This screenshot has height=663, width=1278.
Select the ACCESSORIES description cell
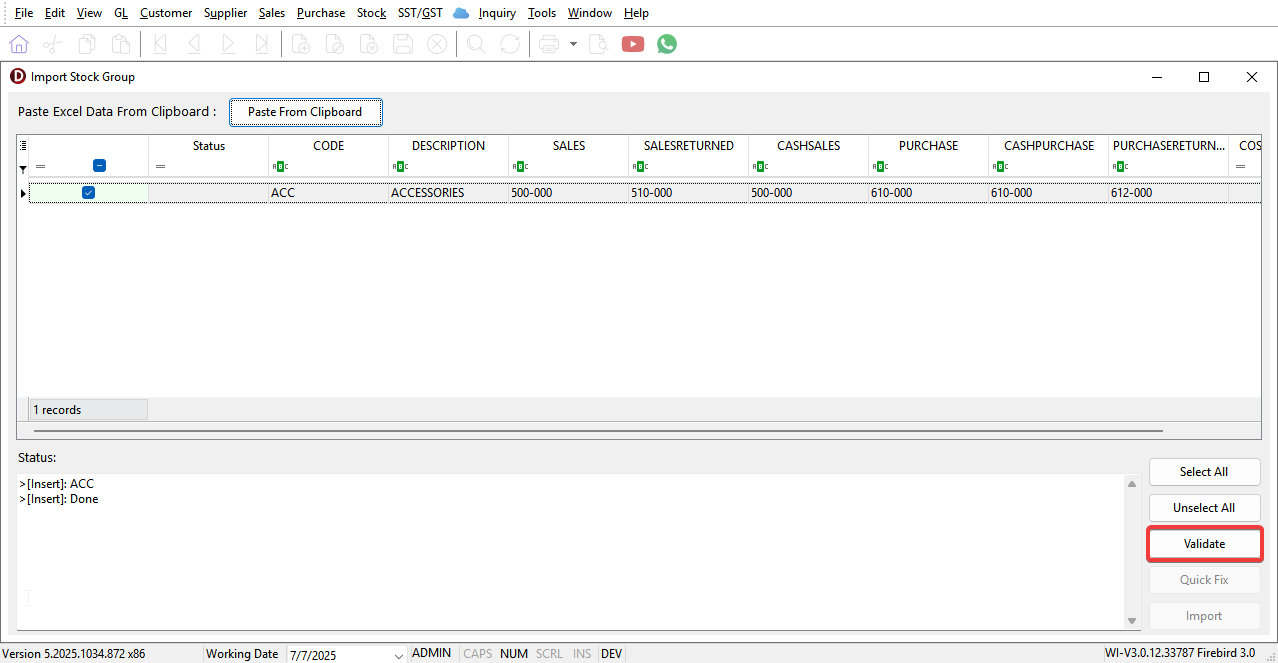[x=448, y=193]
